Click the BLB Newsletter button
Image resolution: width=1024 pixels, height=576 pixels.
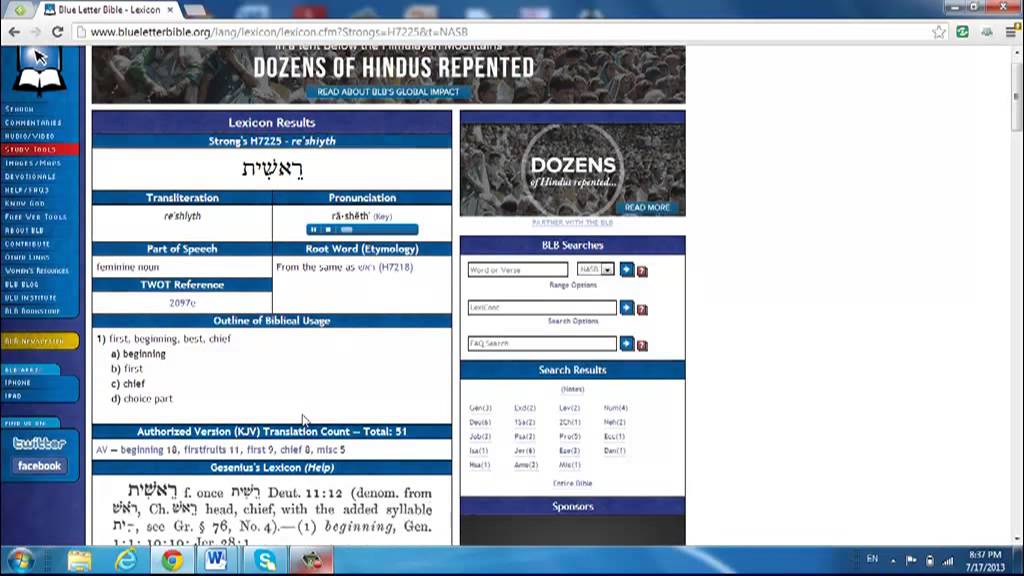pyautogui.click(x=39, y=341)
